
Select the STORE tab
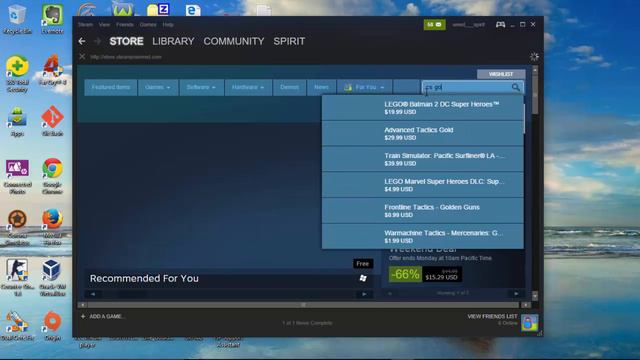127,41
